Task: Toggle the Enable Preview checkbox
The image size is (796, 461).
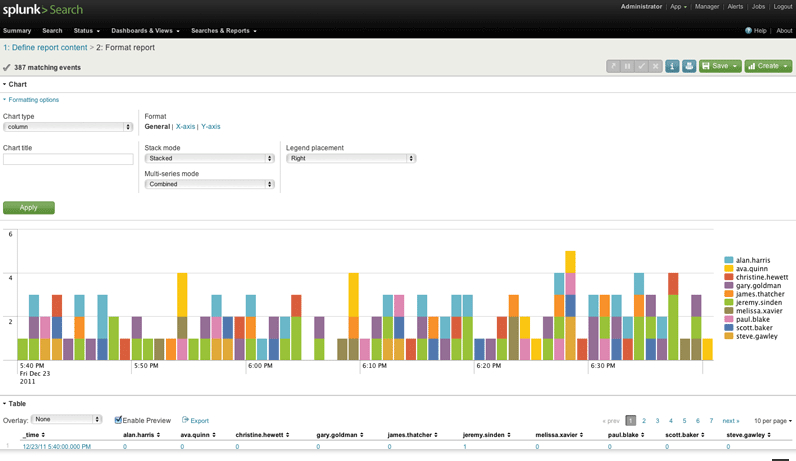Action: [x=119, y=420]
